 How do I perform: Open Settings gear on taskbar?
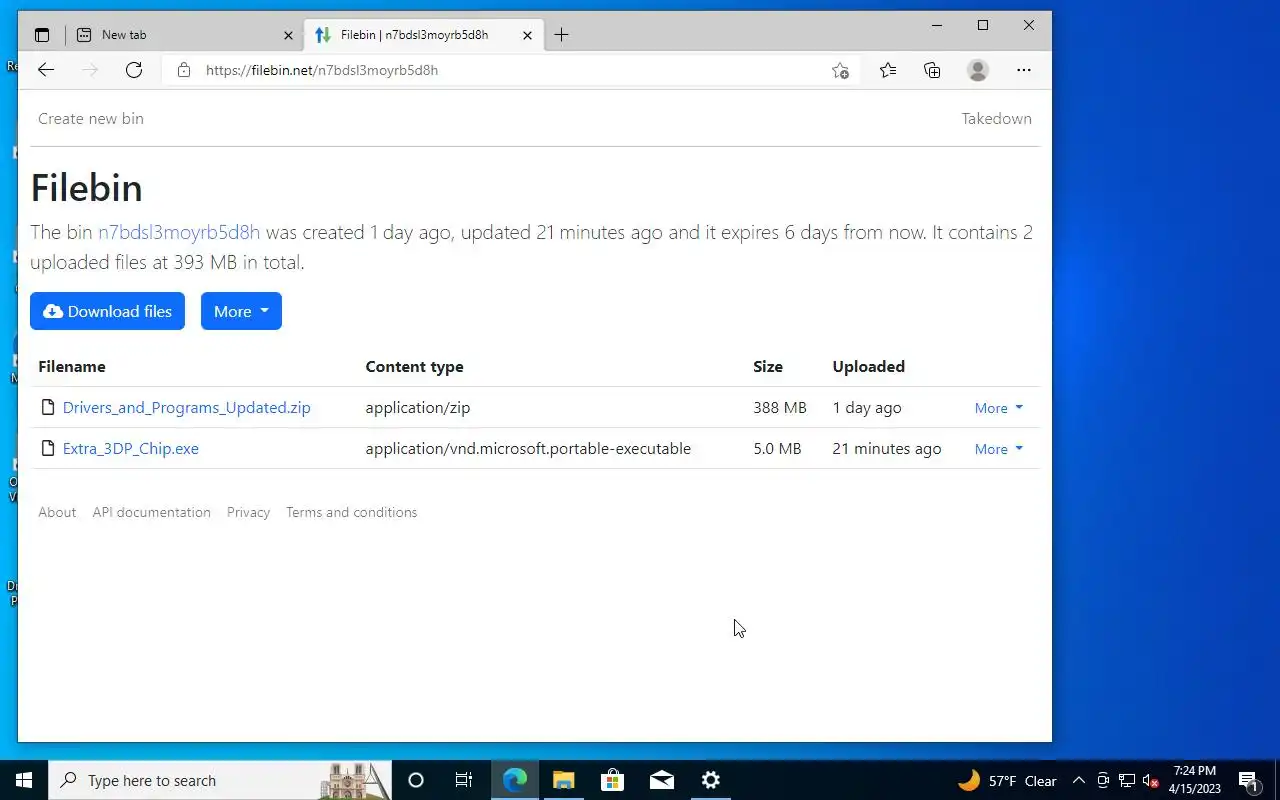pyautogui.click(x=710, y=780)
